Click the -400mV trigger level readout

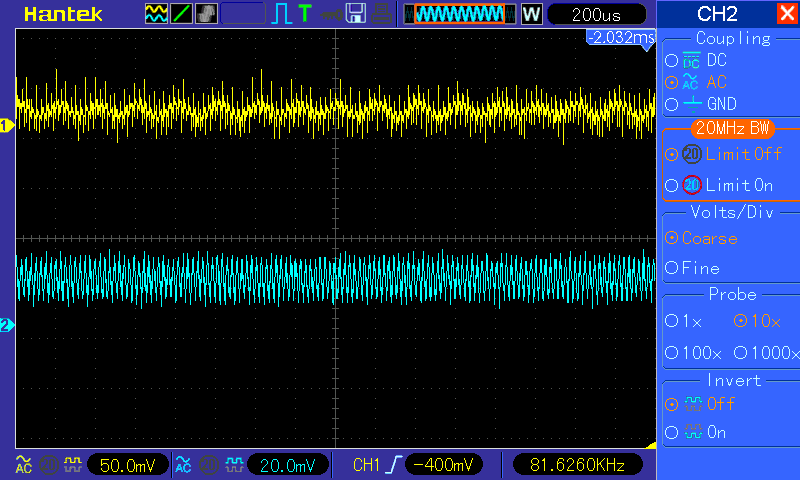point(443,465)
